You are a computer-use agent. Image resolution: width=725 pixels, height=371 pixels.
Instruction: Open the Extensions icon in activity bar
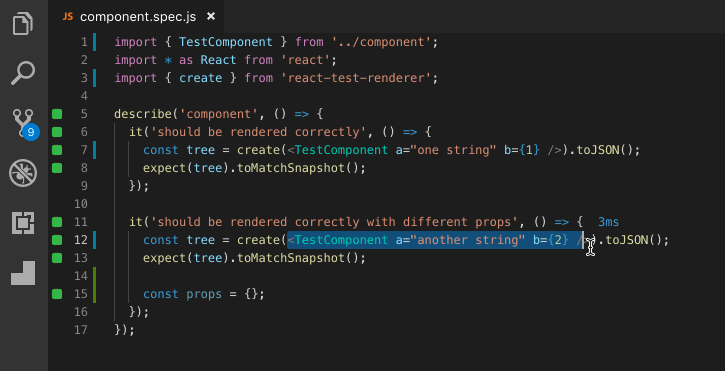click(23, 223)
